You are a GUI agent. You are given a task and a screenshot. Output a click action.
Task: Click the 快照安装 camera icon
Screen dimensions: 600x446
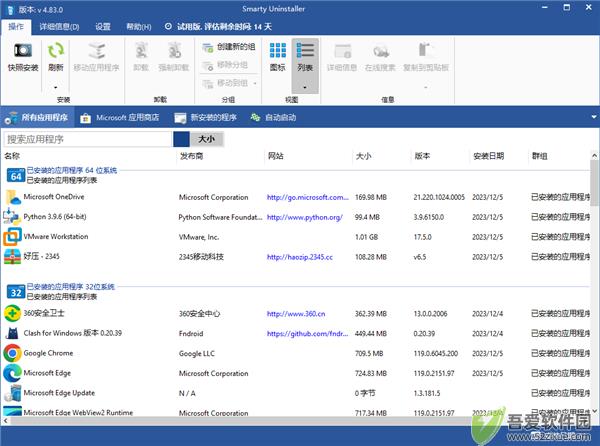coord(23,50)
